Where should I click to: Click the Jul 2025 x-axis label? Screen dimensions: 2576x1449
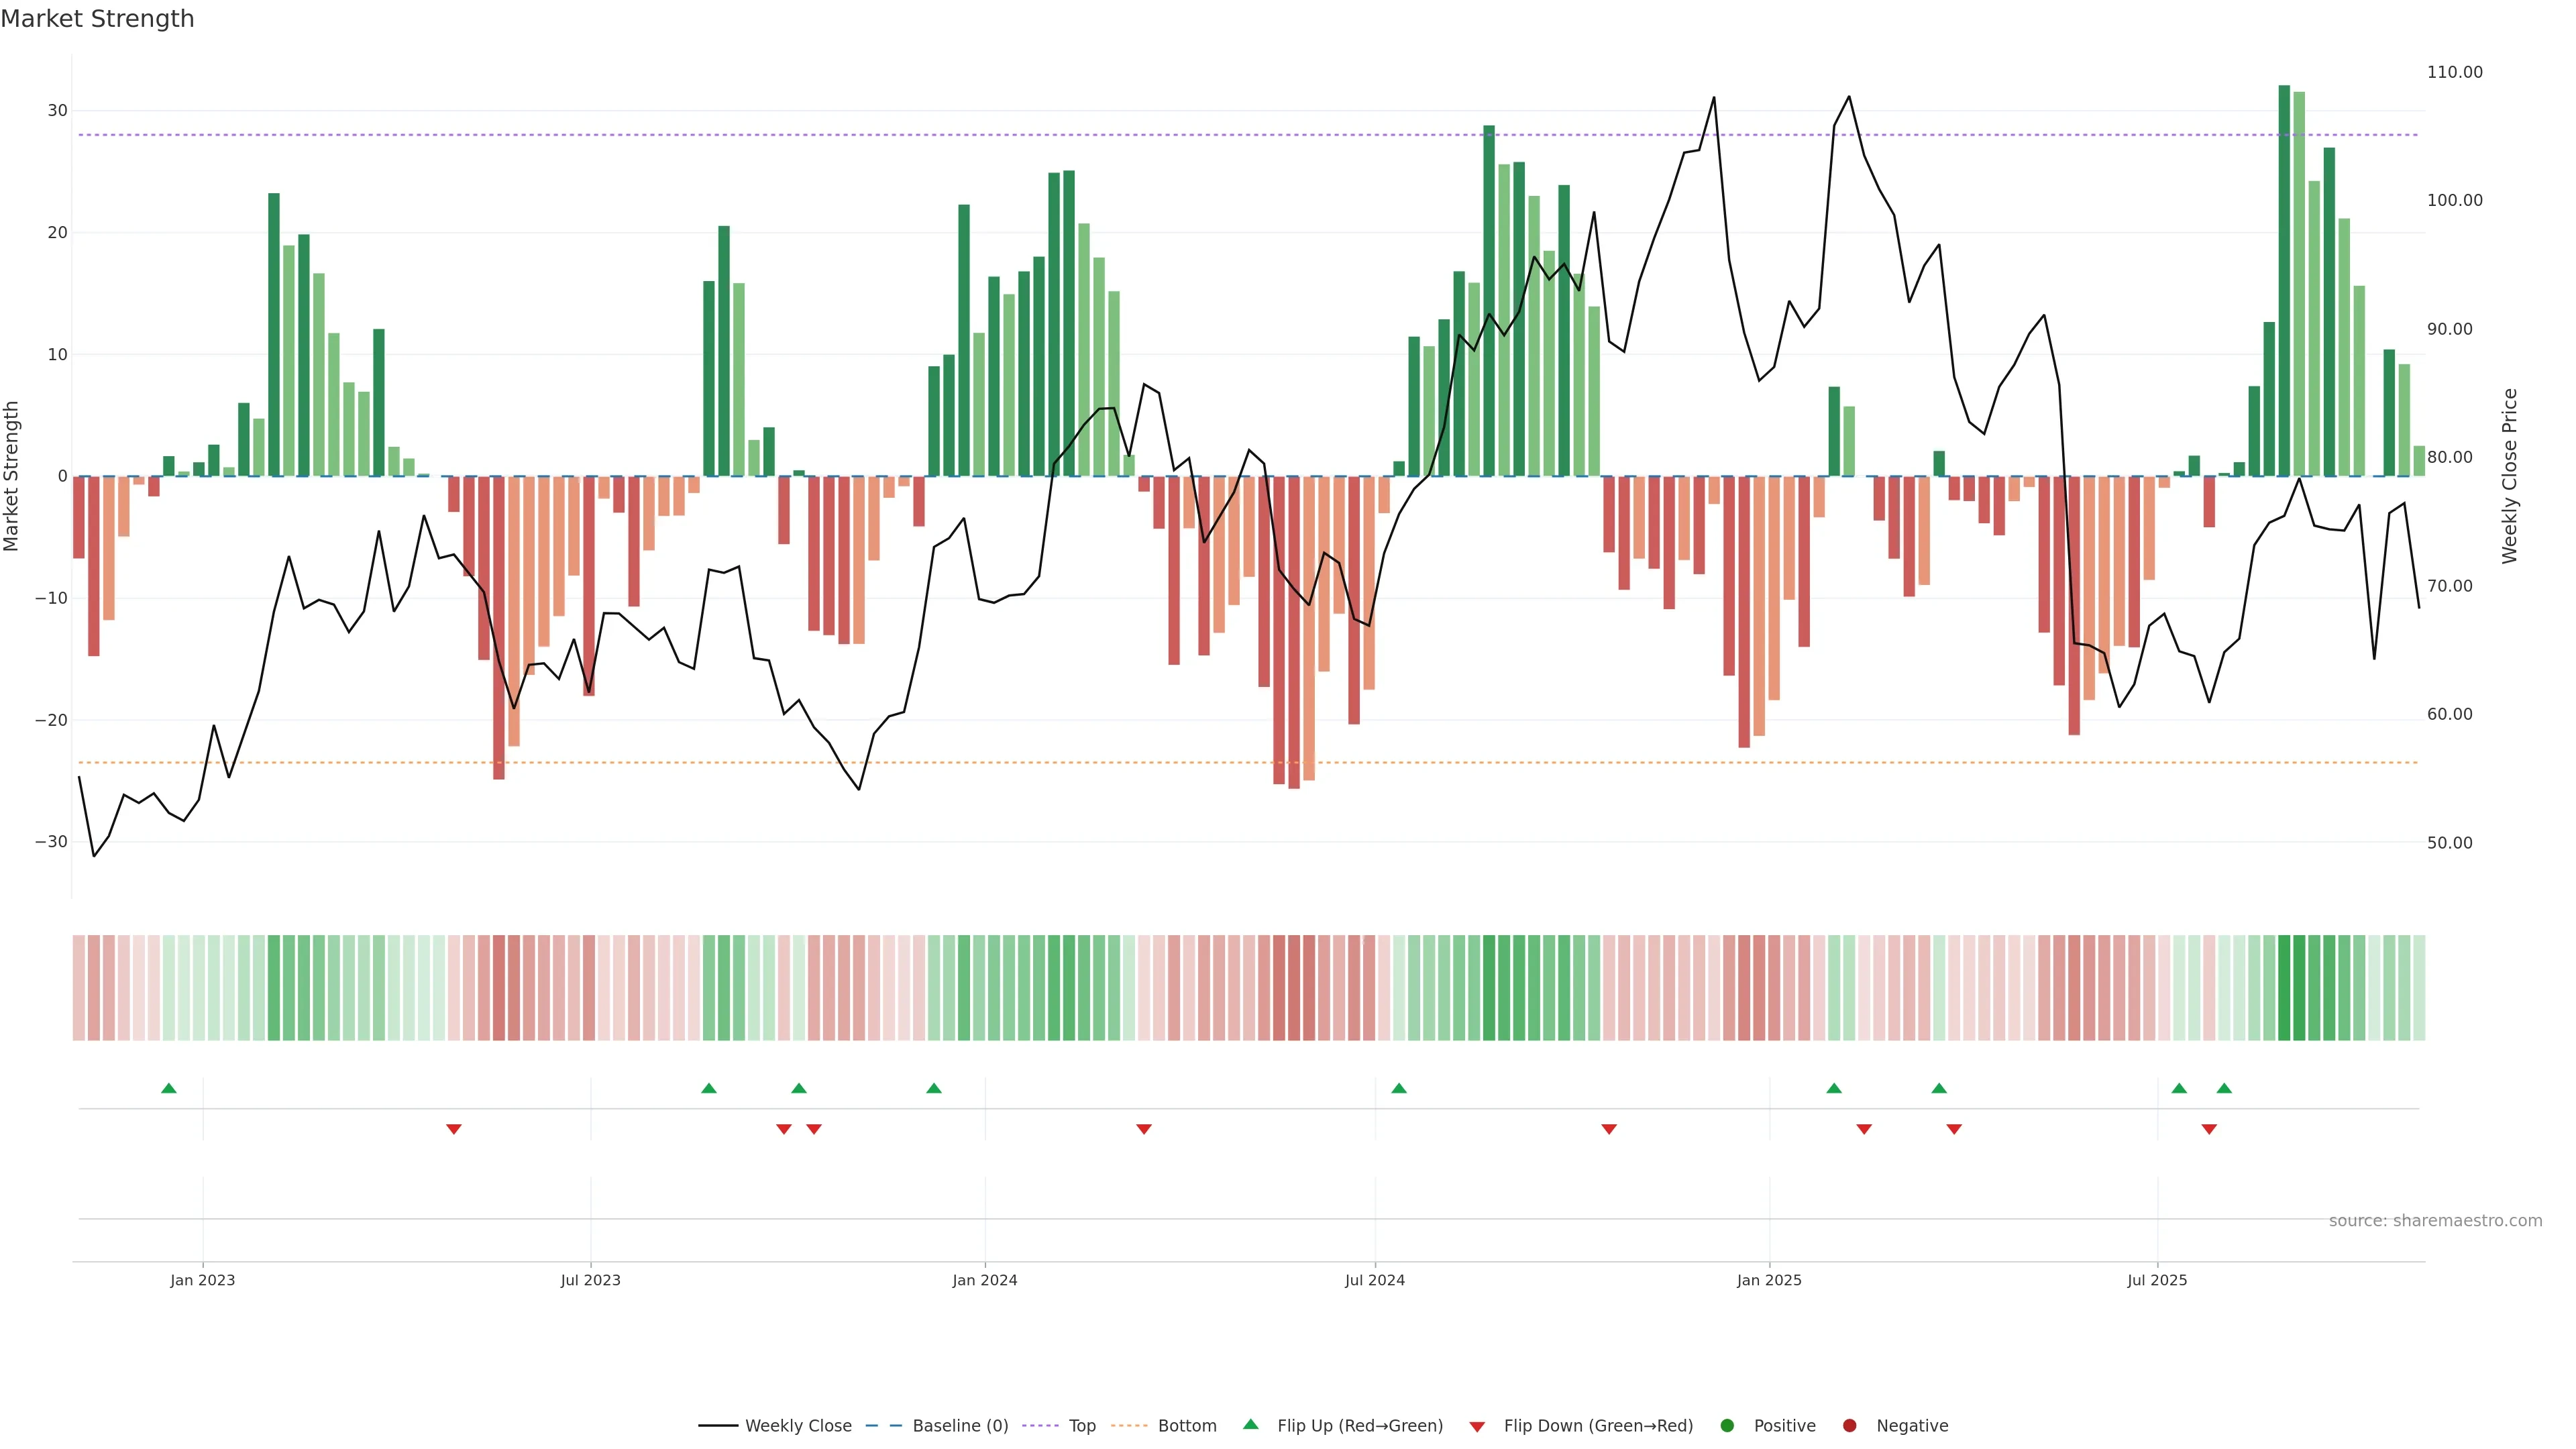[x=2157, y=1280]
